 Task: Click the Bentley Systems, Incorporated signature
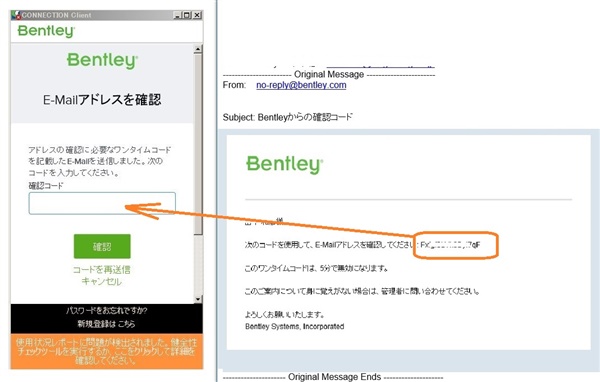click(295, 326)
